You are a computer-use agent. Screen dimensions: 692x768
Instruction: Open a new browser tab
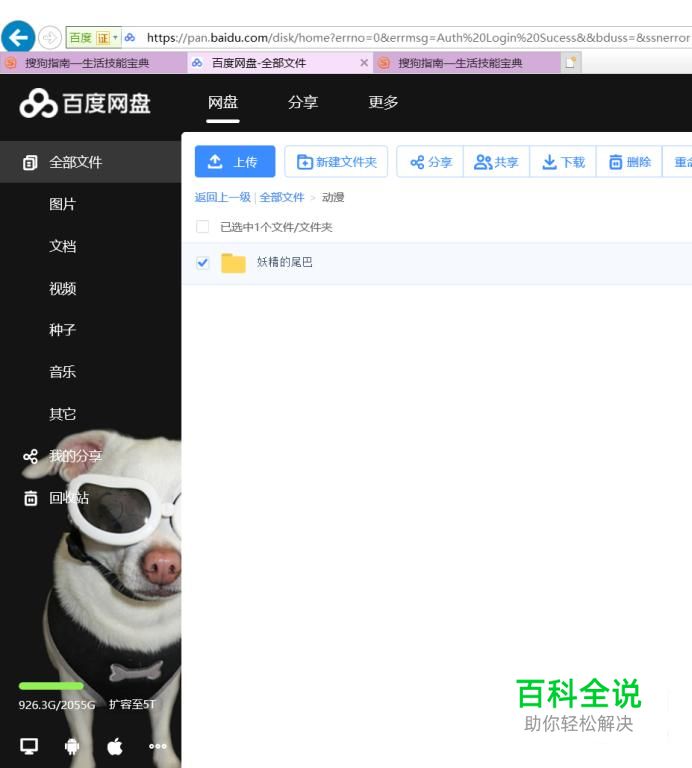click(x=571, y=63)
